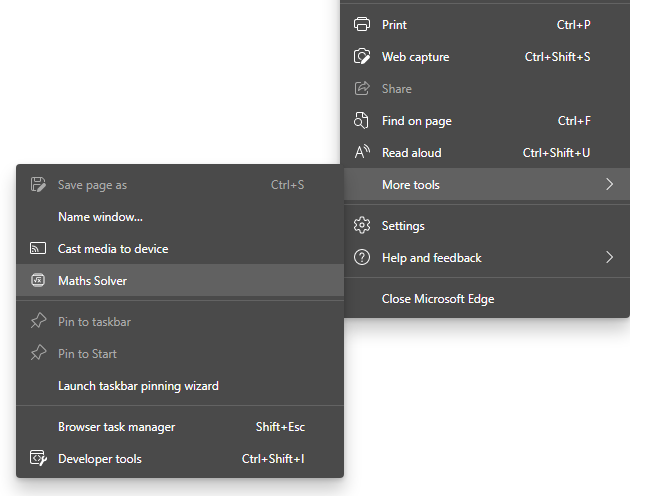Choose Web capture from the menu
651x496 pixels.
[x=415, y=57]
